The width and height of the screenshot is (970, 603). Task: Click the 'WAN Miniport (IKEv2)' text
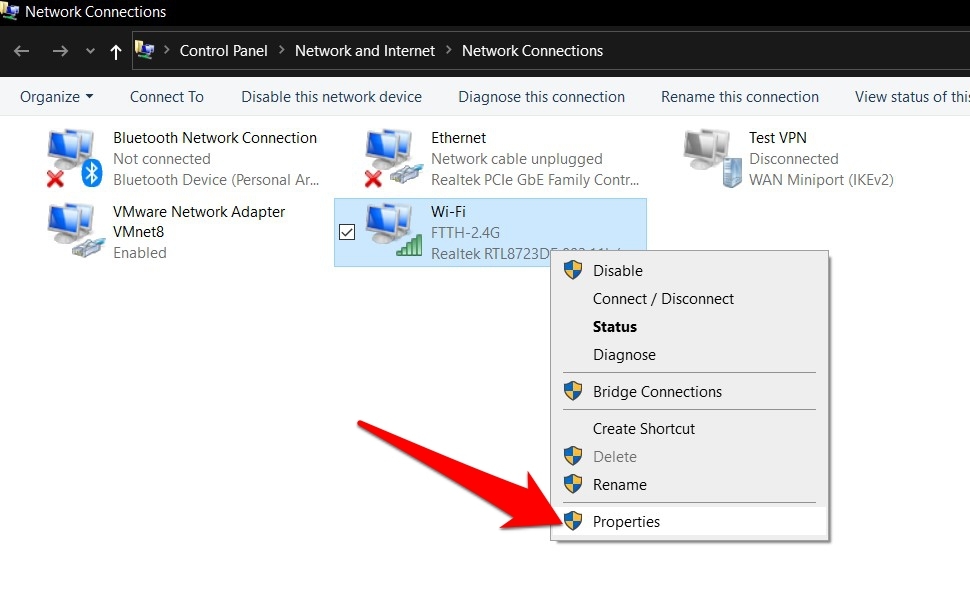click(821, 180)
